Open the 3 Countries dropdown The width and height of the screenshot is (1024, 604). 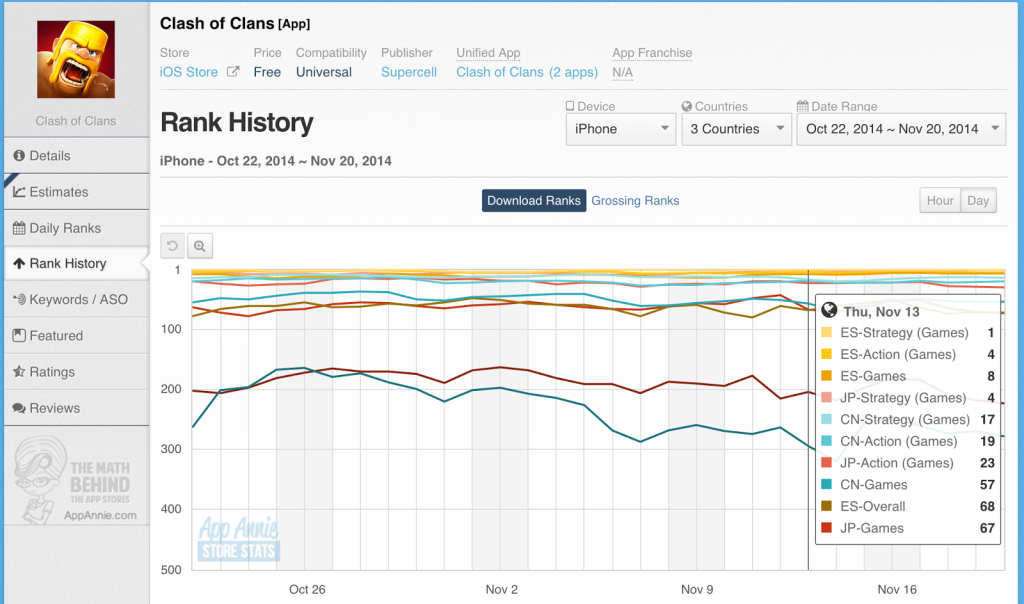(737, 129)
